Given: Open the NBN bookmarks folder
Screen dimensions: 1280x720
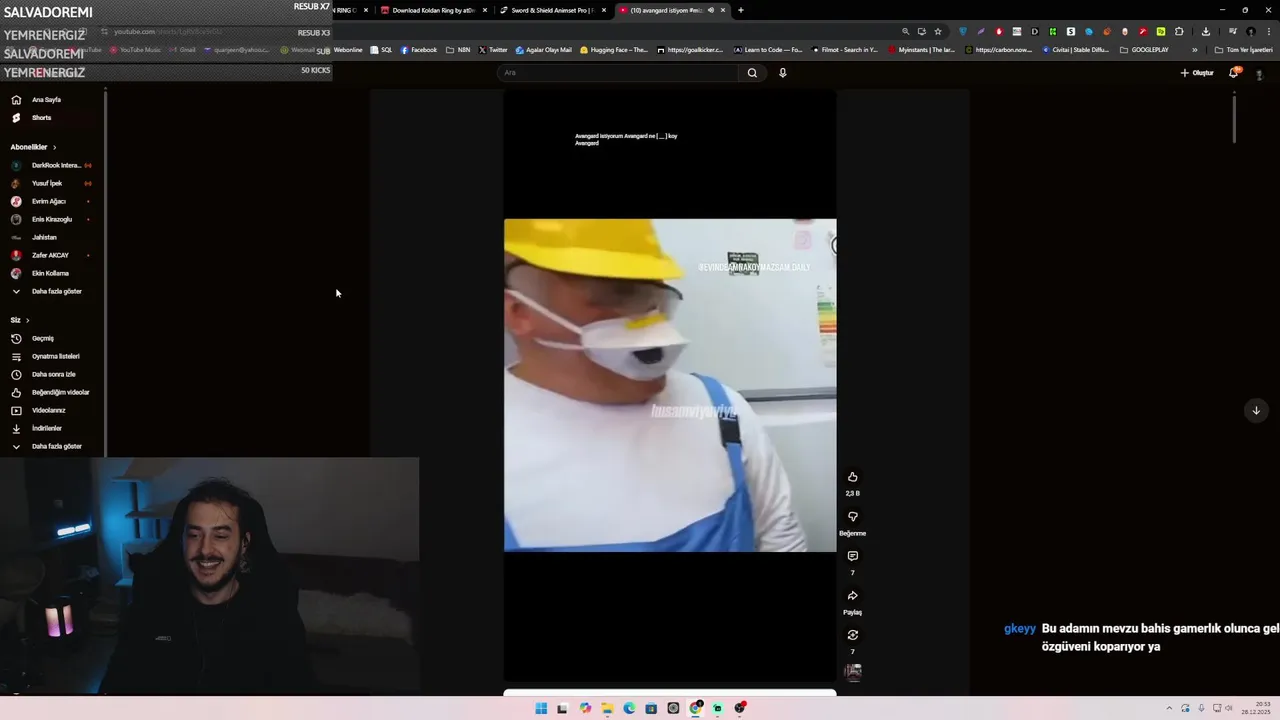Looking at the screenshot, I should click(458, 50).
